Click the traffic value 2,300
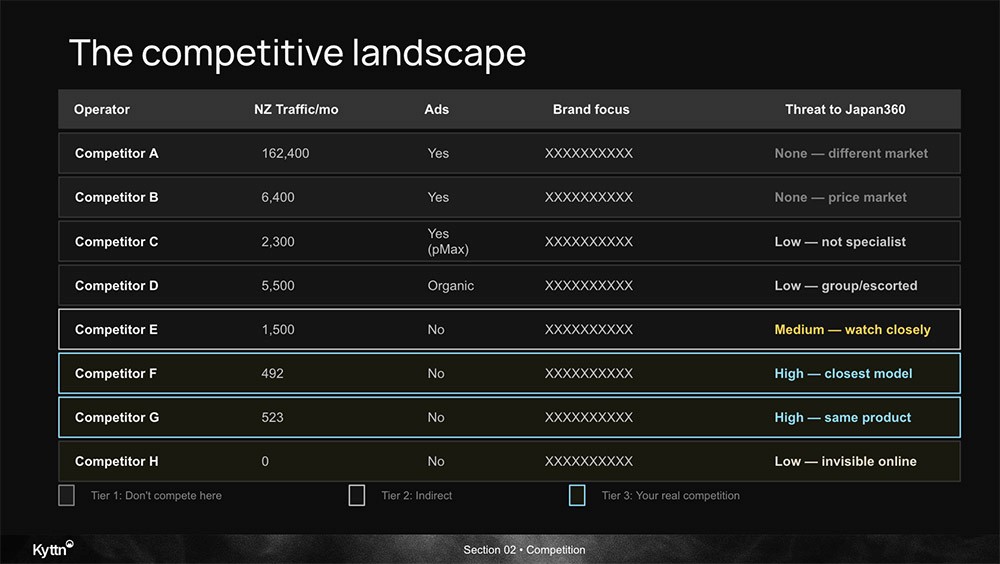The width and height of the screenshot is (1000, 564). click(x=277, y=242)
